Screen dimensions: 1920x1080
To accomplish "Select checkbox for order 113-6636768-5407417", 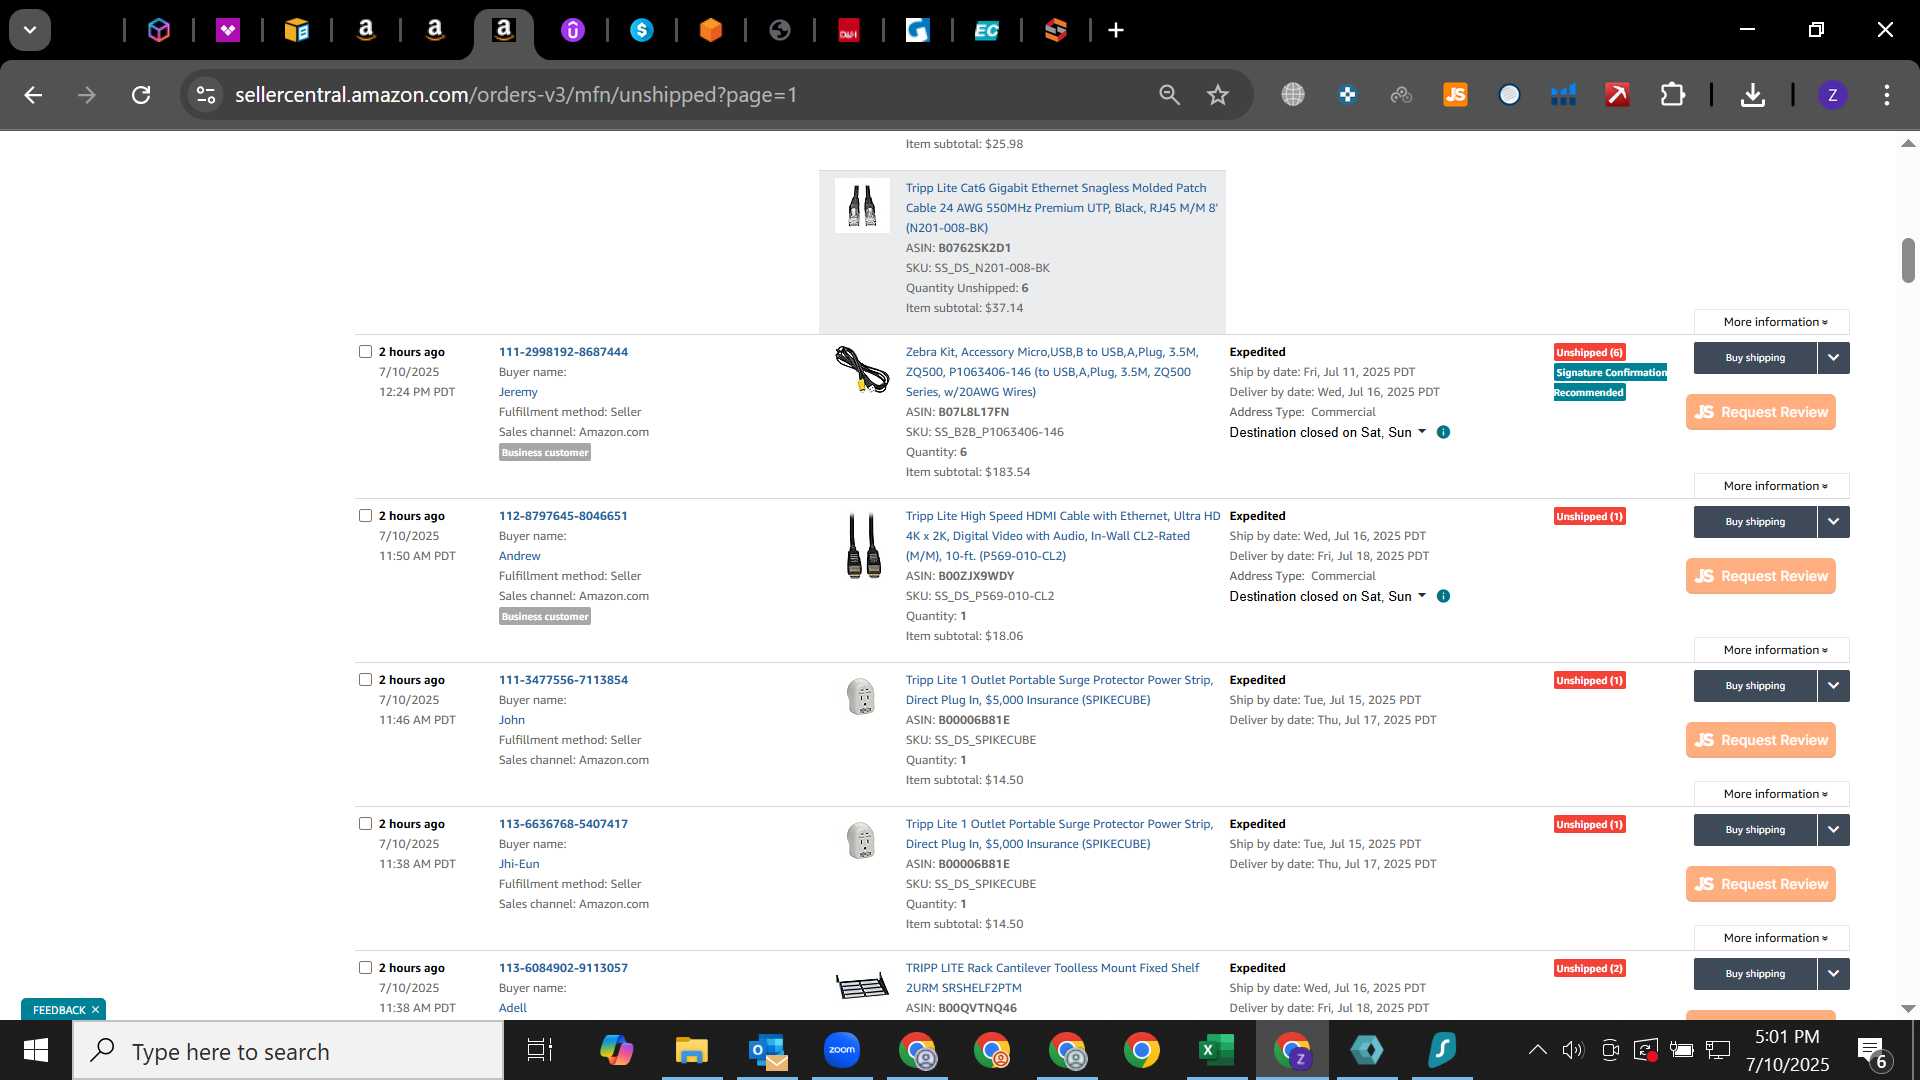I will 365,823.
